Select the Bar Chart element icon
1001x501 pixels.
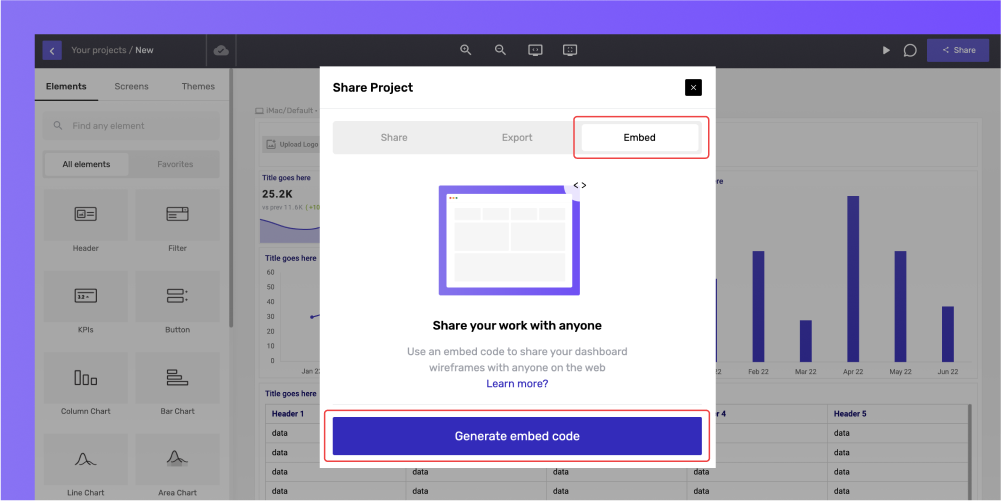(x=177, y=378)
